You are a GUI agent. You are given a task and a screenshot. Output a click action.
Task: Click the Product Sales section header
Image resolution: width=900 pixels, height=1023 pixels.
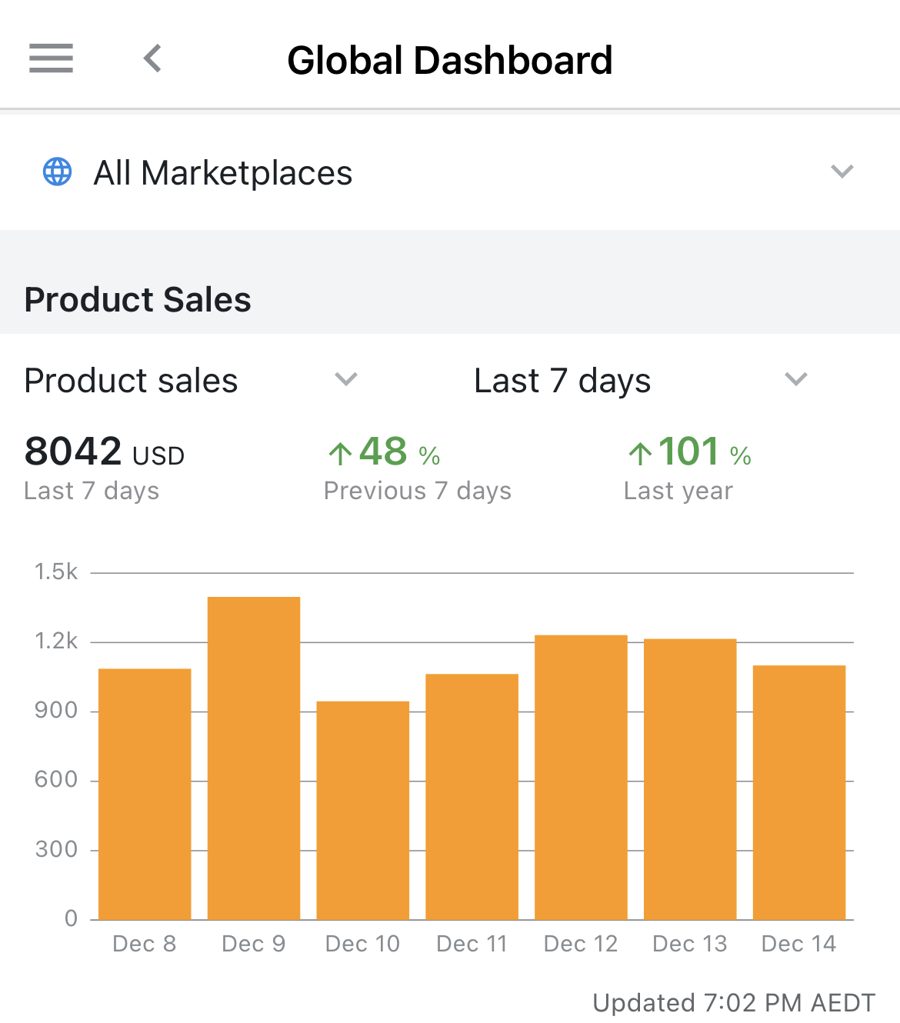tap(138, 299)
